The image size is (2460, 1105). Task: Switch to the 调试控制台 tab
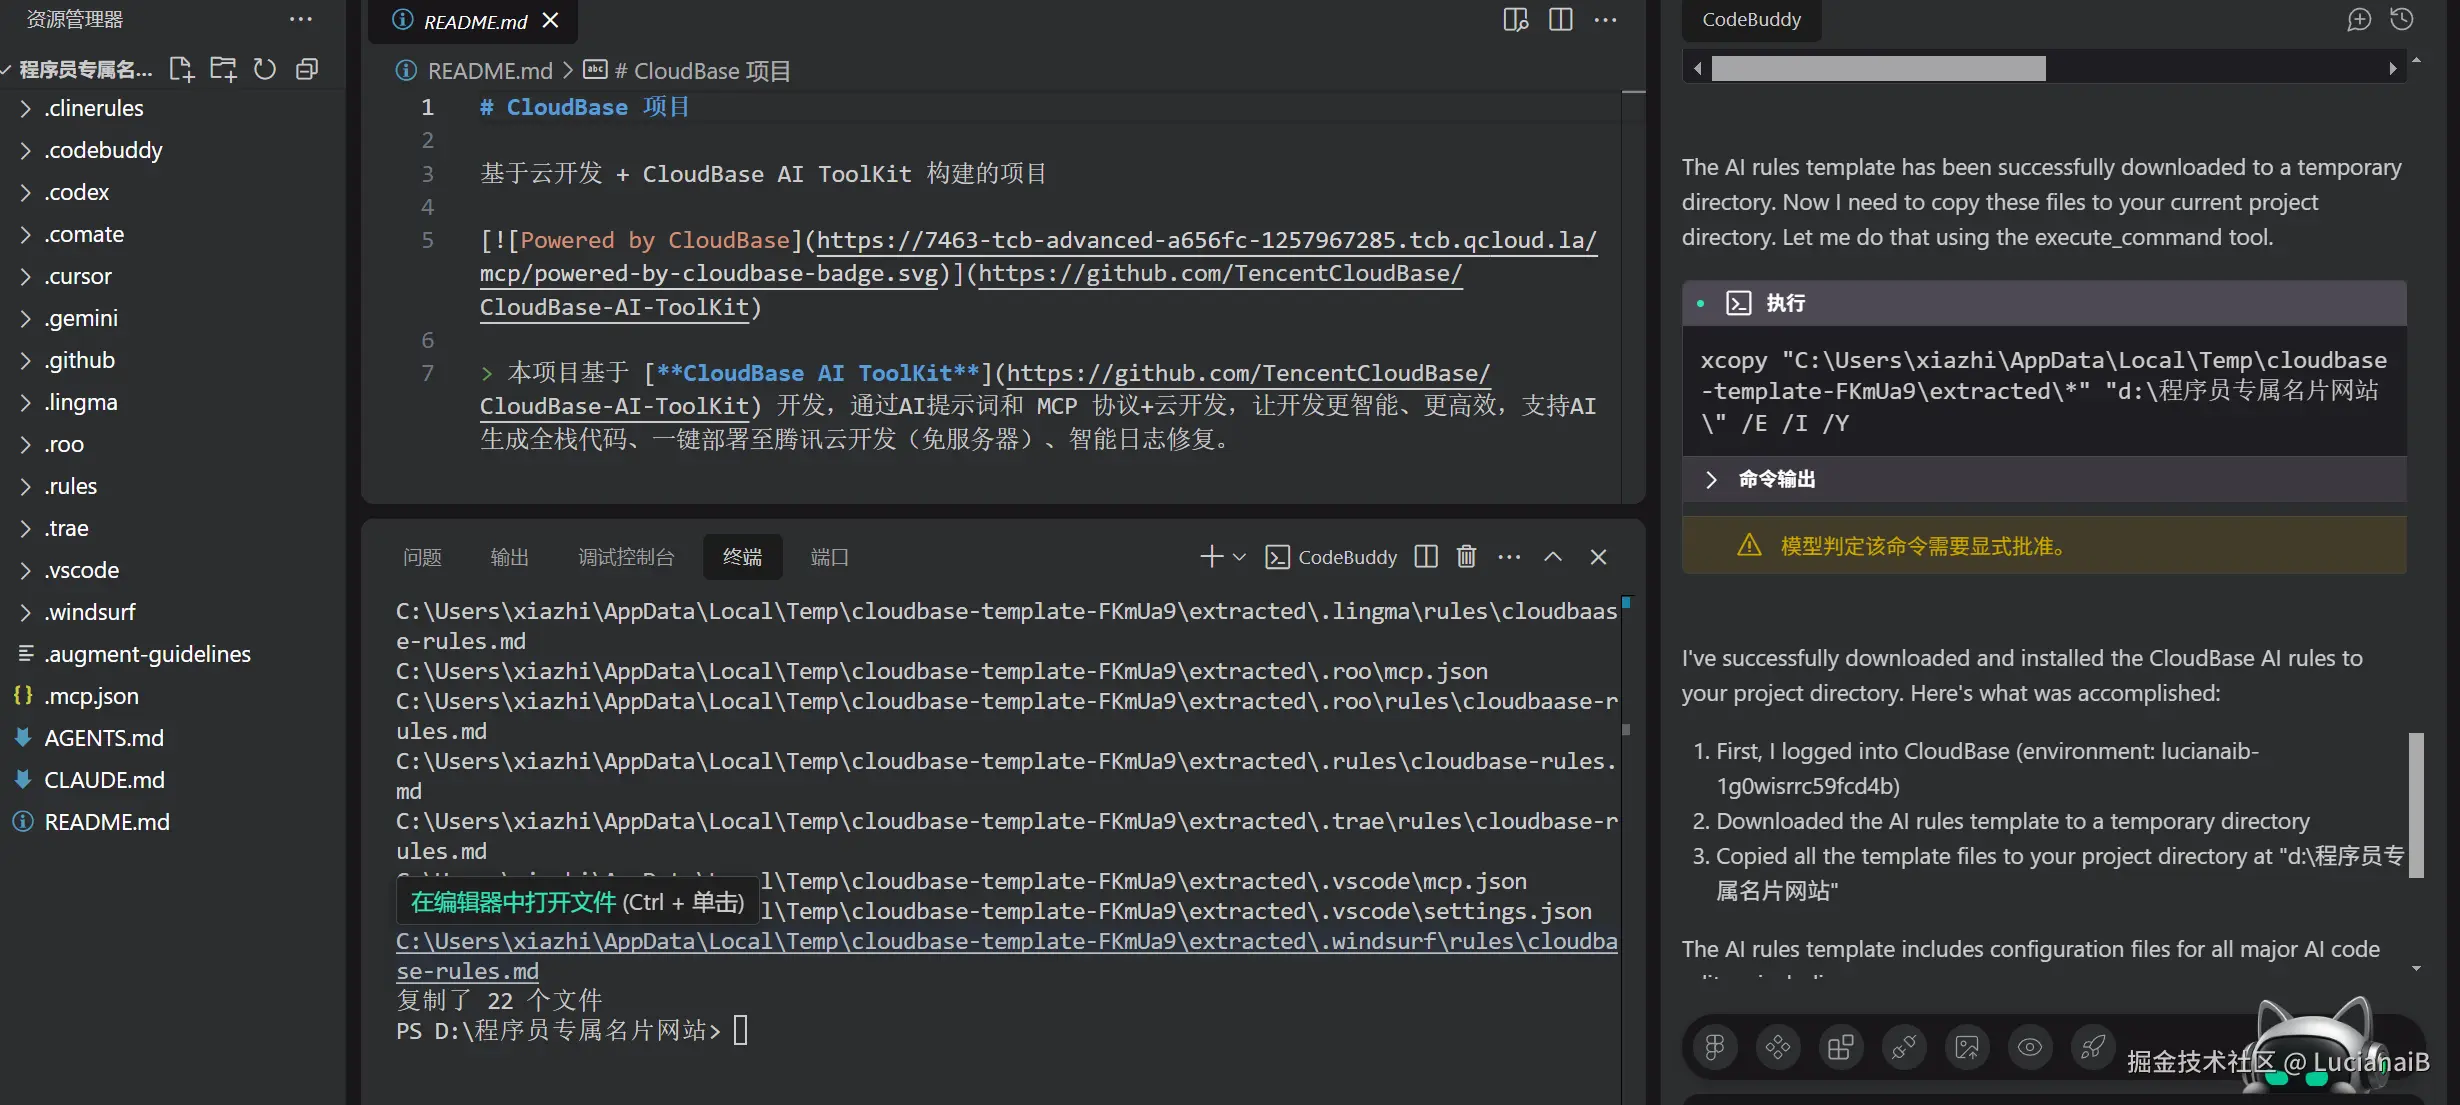coord(626,557)
